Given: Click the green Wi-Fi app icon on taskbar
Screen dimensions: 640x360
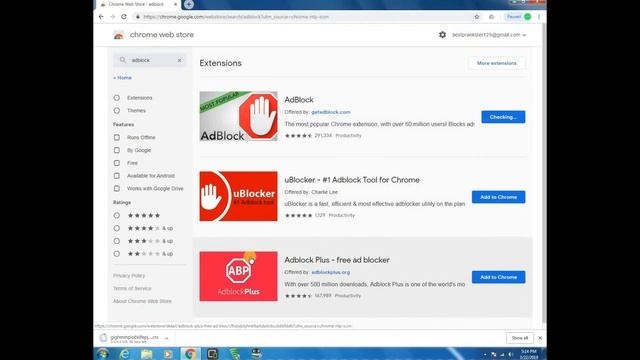Looking at the screenshot, I should (x=235, y=353).
